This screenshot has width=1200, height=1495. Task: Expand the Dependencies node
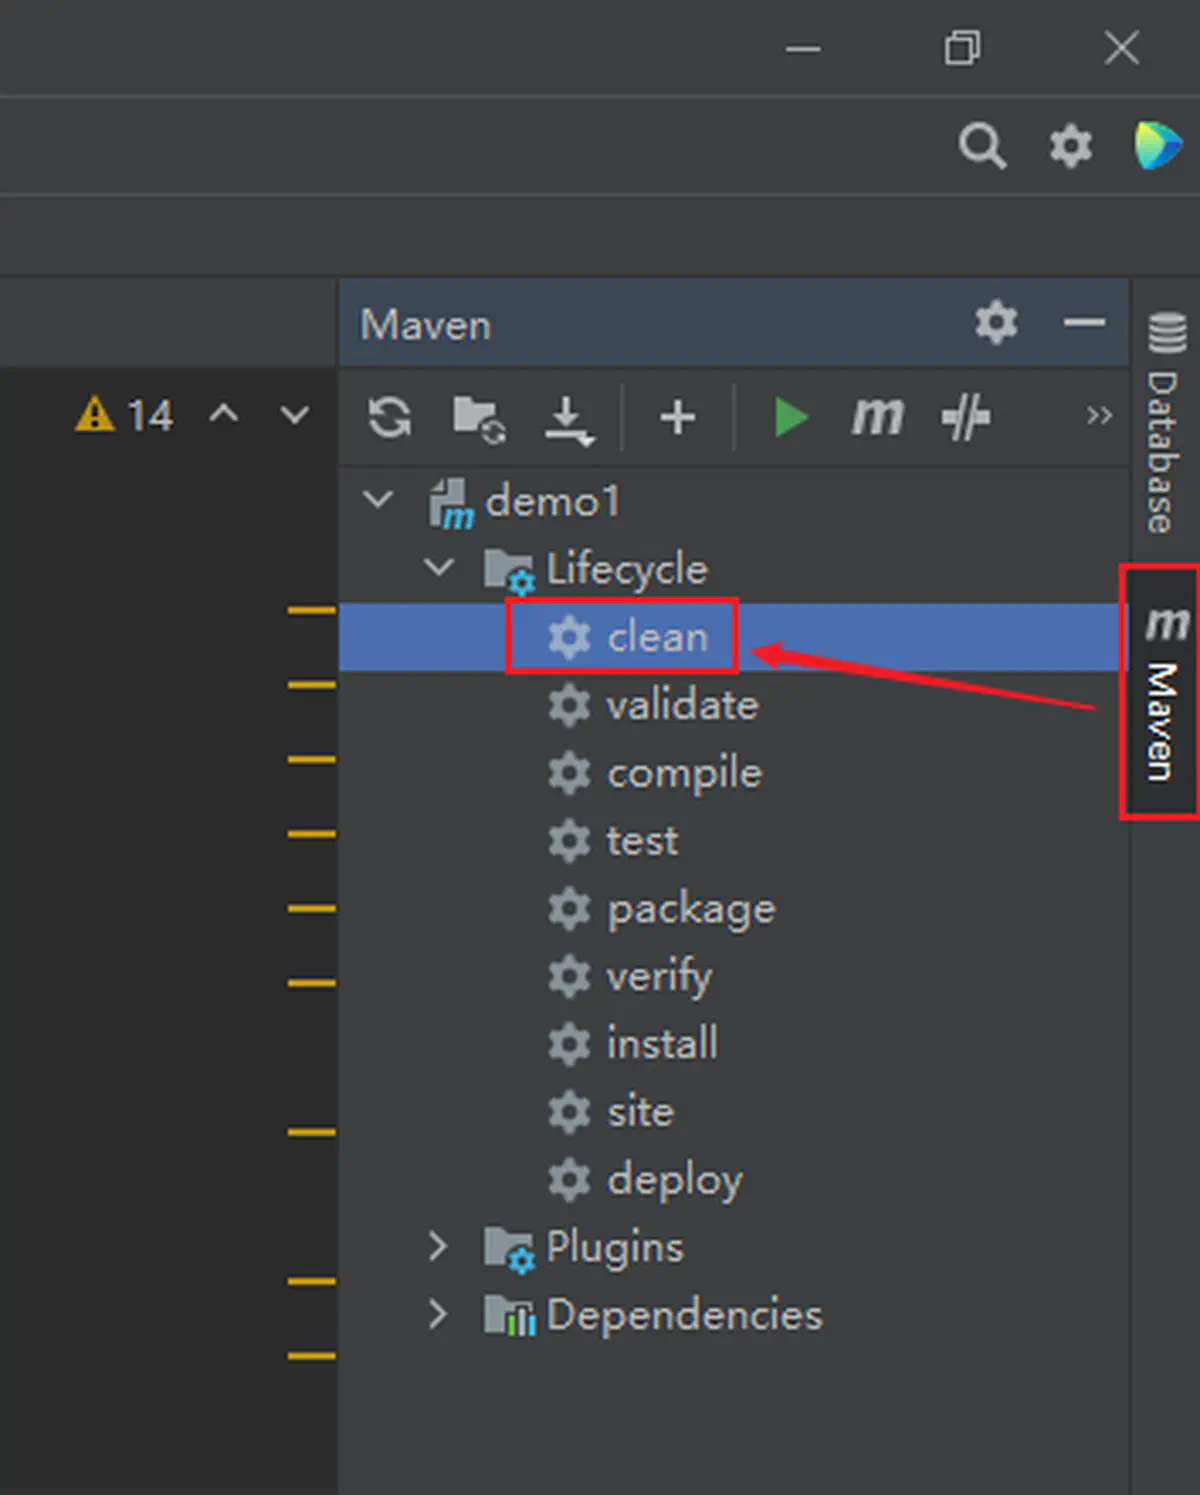click(x=437, y=1314)
